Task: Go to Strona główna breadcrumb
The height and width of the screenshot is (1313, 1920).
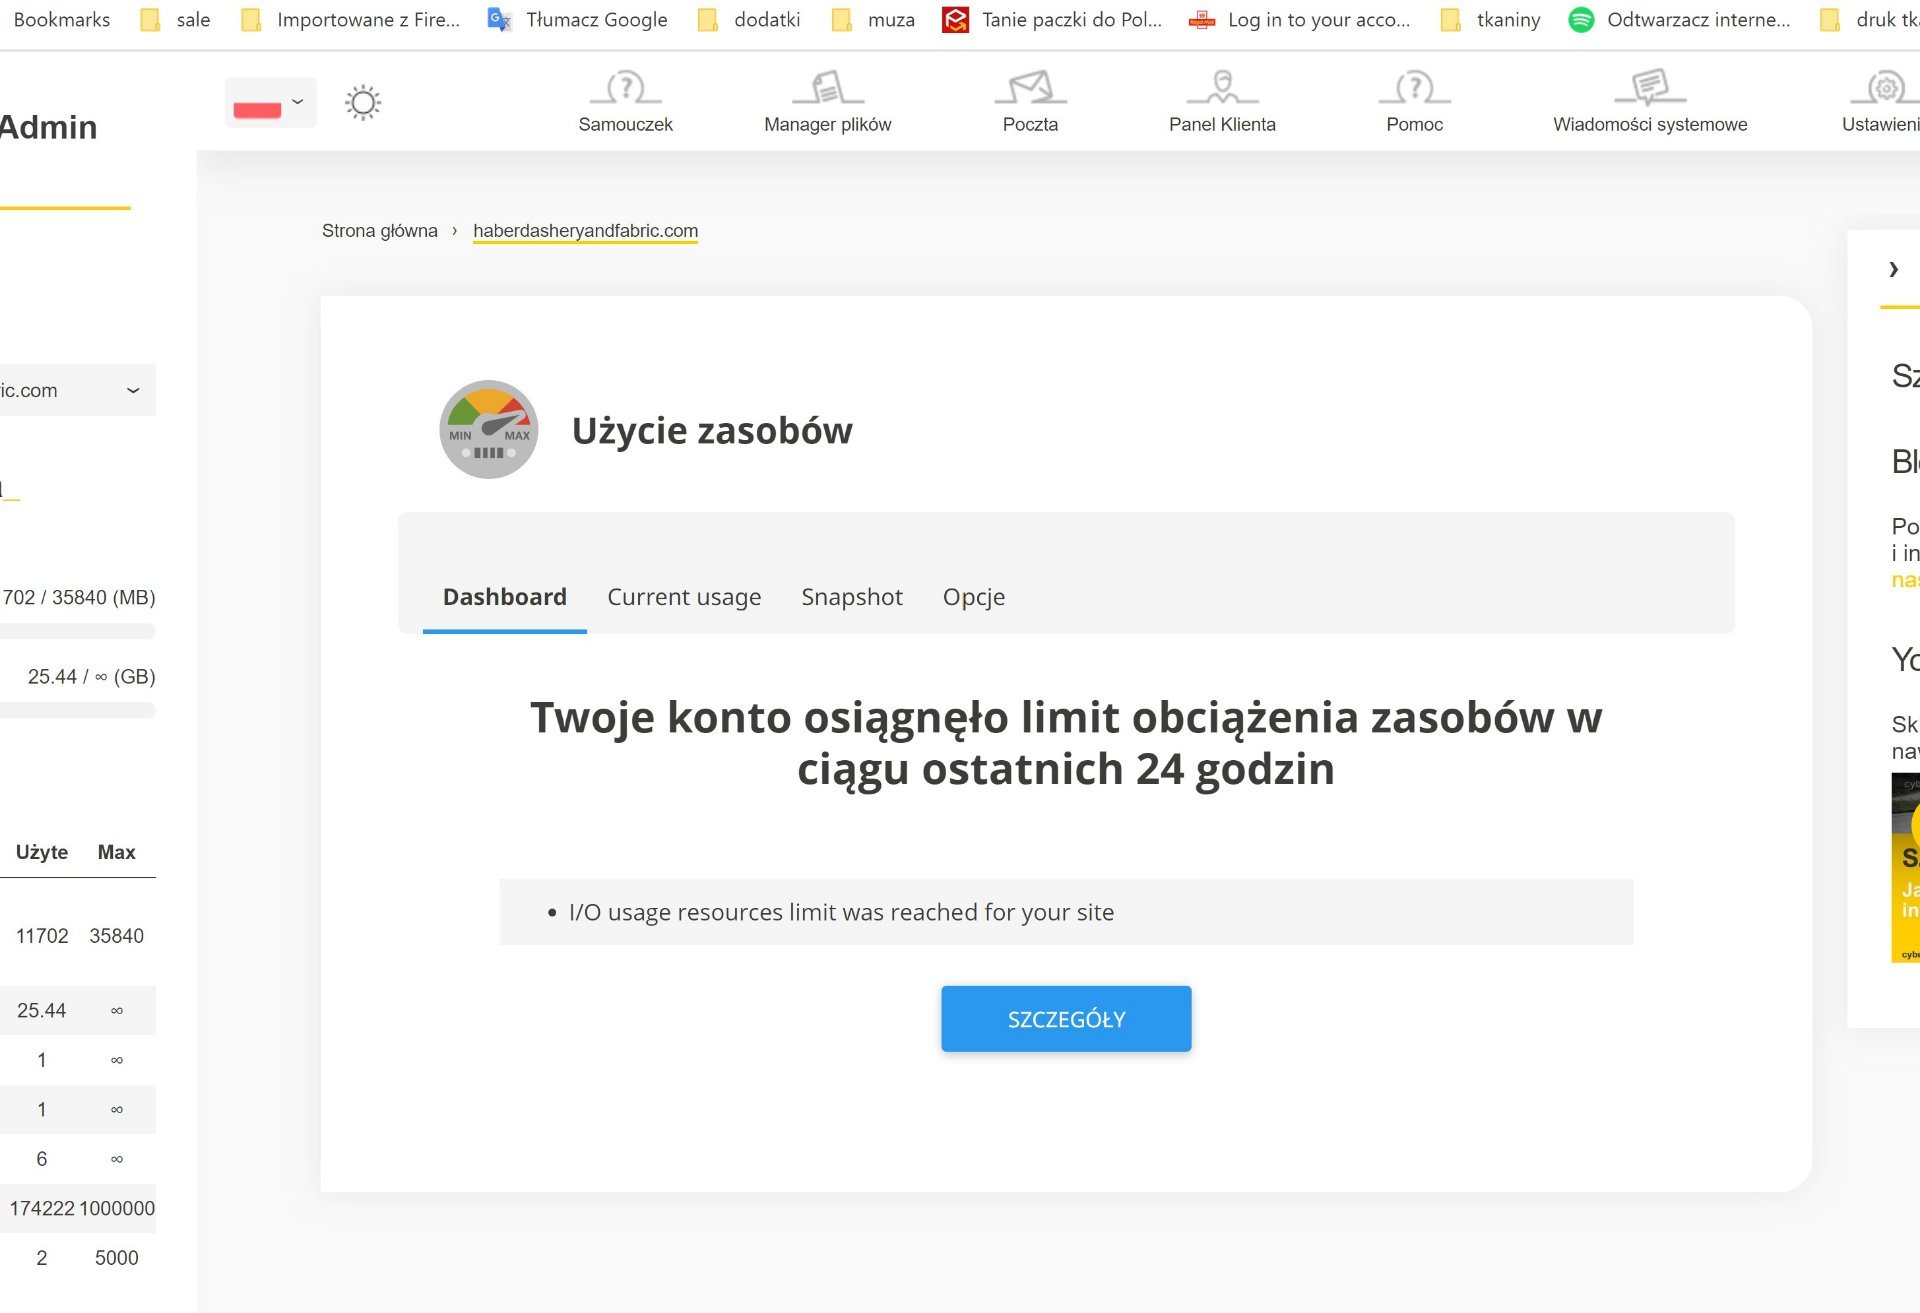Action: [x=379, y=231]
